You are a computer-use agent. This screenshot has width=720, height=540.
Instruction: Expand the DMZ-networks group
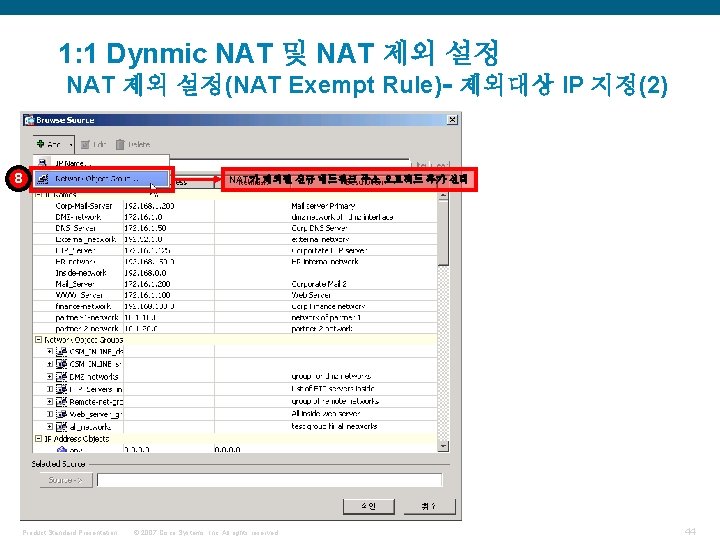50,377
